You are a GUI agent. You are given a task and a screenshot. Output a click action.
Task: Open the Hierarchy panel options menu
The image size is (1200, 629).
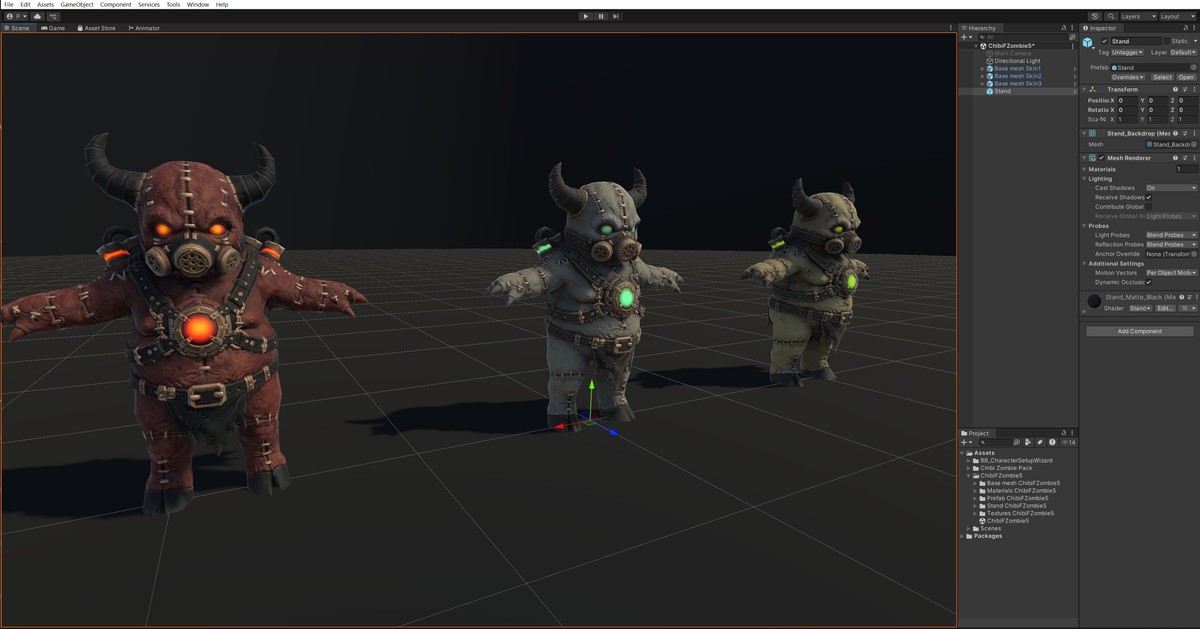point(1073,28)
